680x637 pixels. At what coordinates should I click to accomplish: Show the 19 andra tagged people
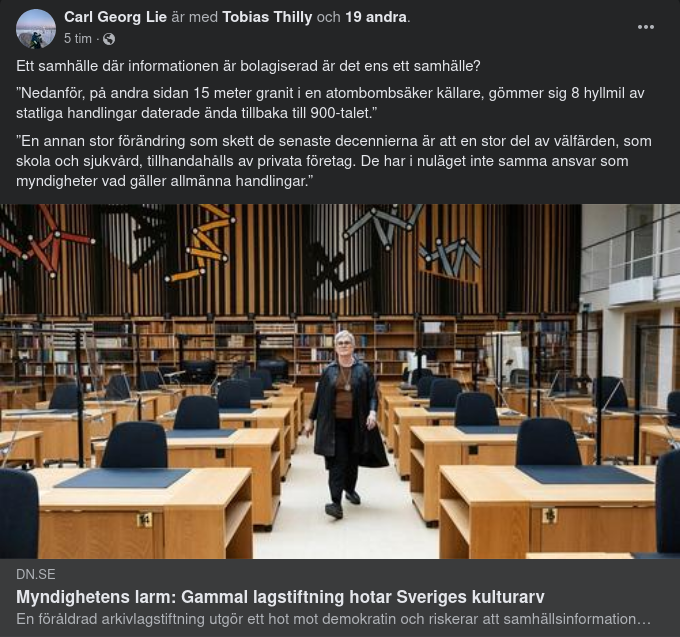coord(376,17)
